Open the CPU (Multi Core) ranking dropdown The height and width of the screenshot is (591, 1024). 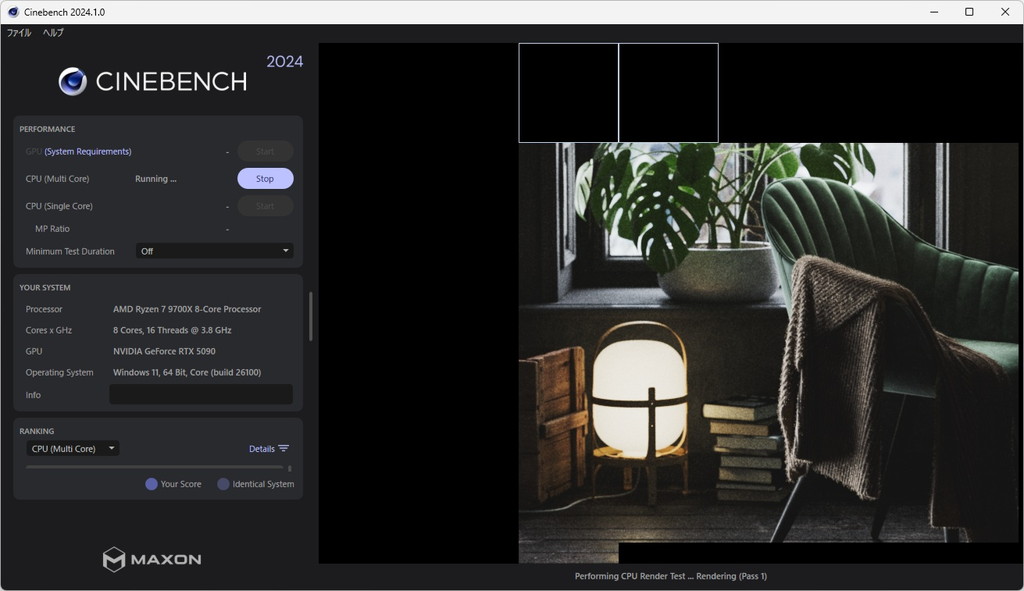click(x=72, y=449)
